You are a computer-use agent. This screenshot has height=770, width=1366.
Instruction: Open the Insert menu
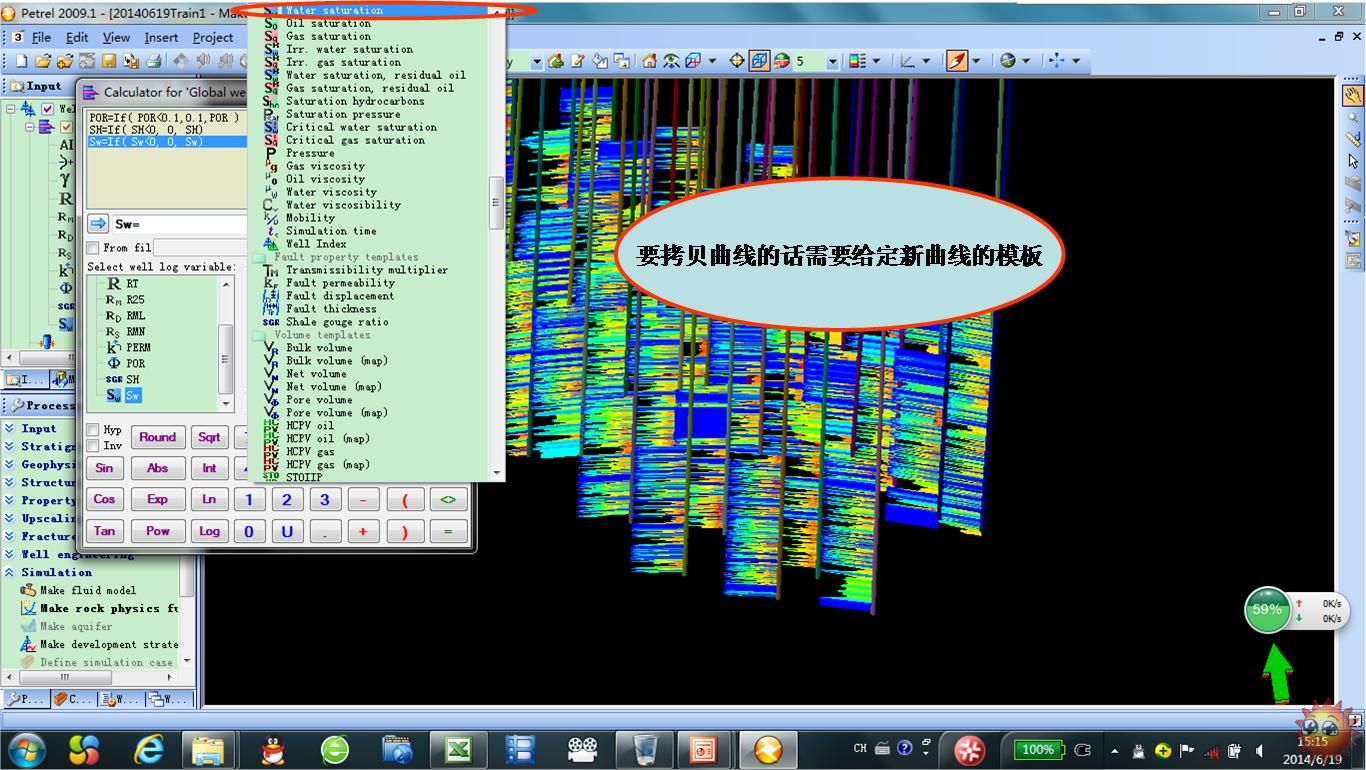(161, 37)
